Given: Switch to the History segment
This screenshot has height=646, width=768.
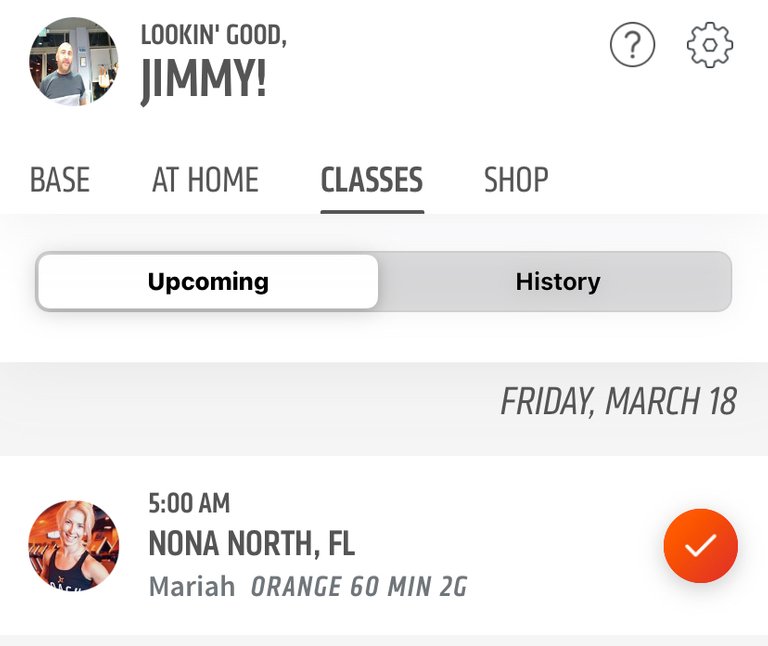Looking at the screenshot, I should tap(558, 282).
